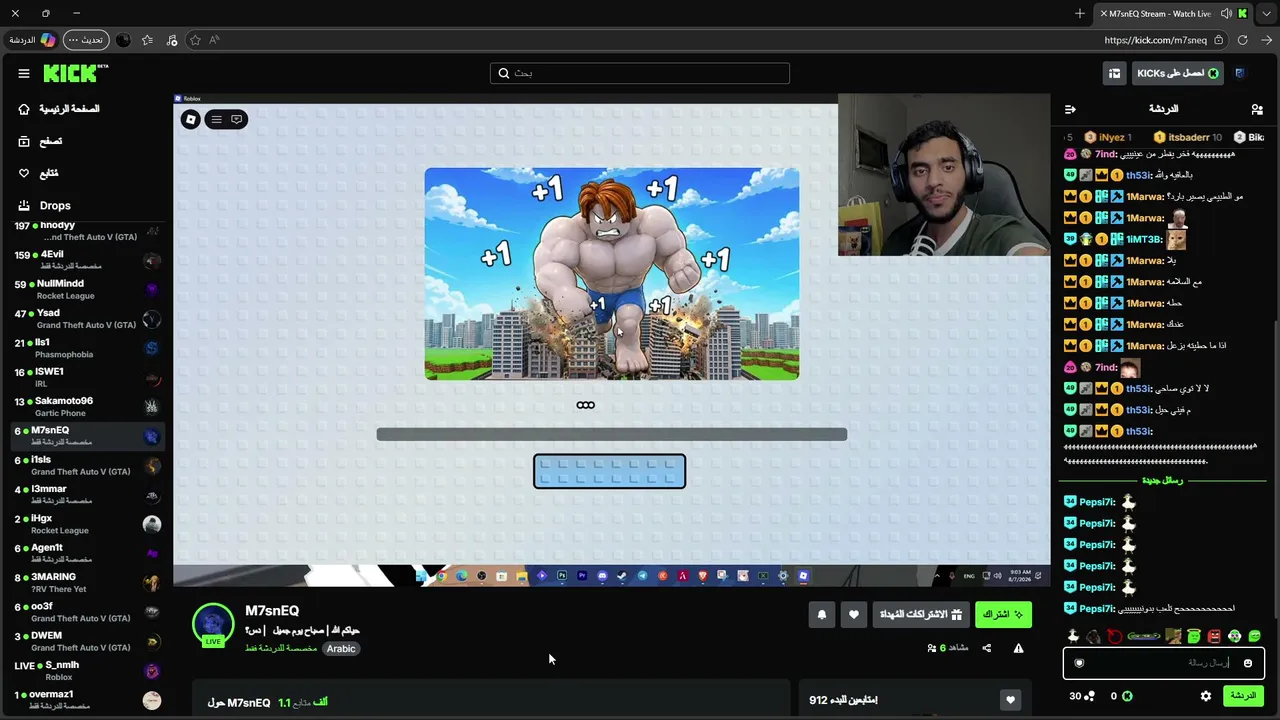
Task: Open the profile avatar in header
Action: pyautogui.click(x=1240, y=73)
